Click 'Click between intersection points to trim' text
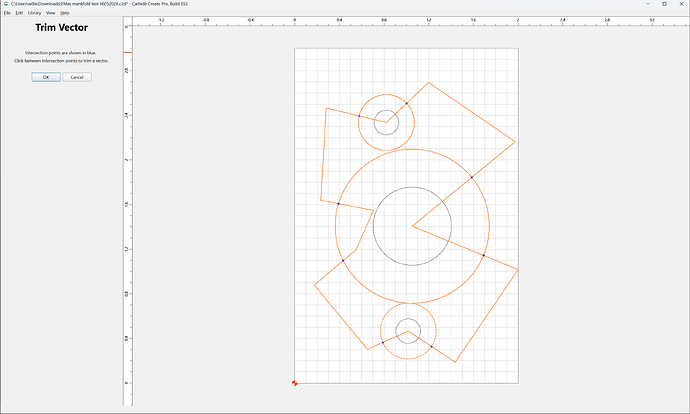Viewport: 690px width, 414px height. [61, 61]
